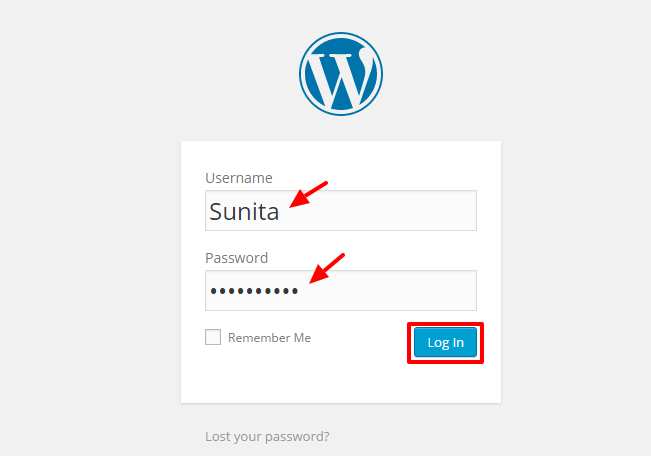This screenshot has height=456, width=651.
Task: Click blank white area of the login form
Action: [340, 380]
